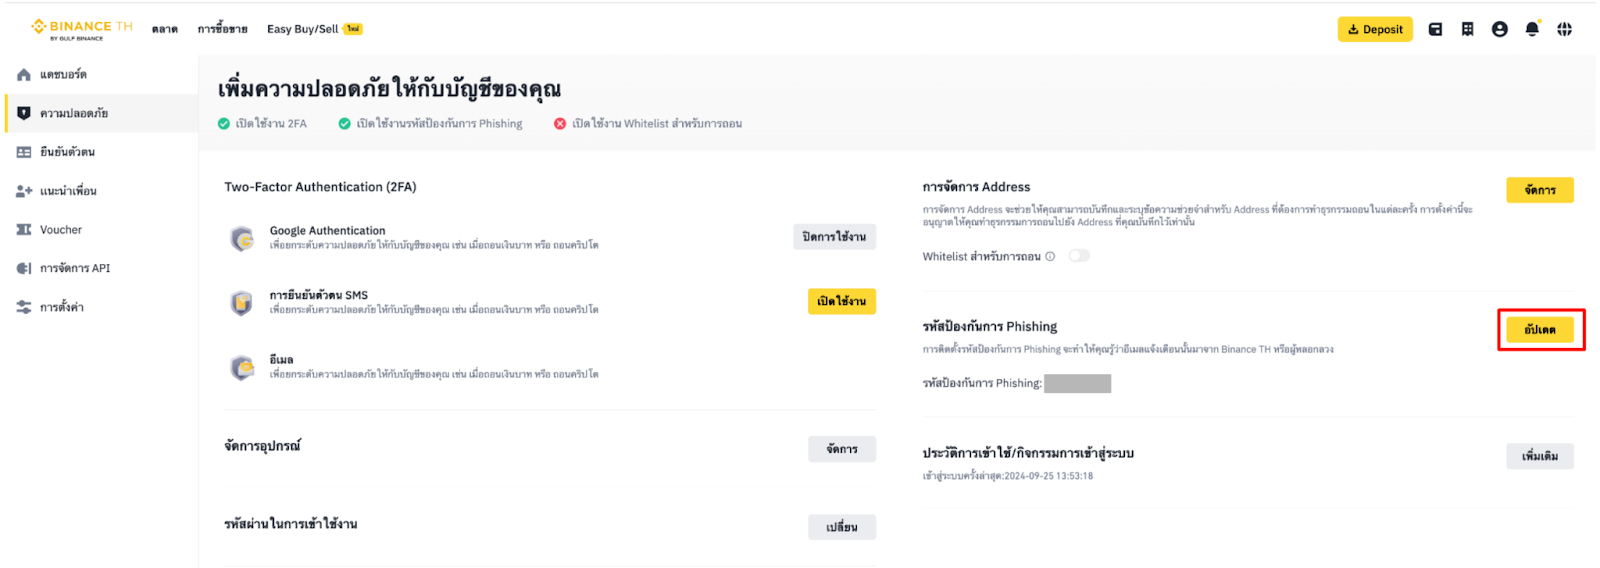The width and height of the screenshot is (1600, 568).
Task: Click the globe language icon
Action: tap(1564, 29)
